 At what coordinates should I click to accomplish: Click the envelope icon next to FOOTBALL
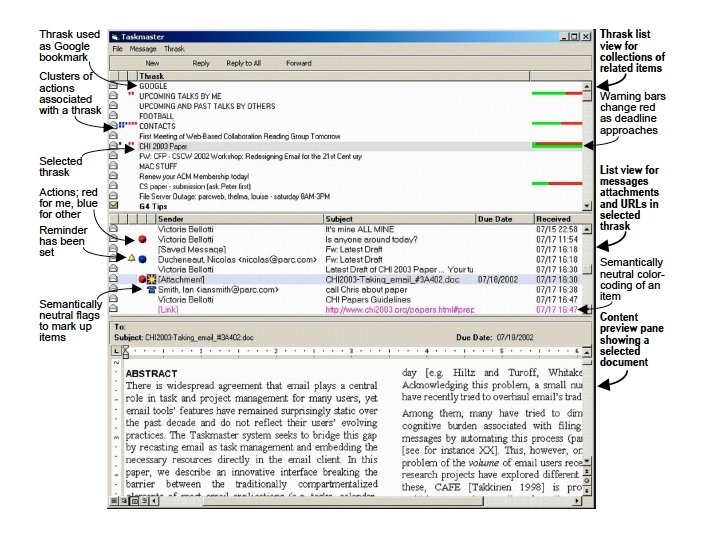pyautogui.click(x=113, y=116)
